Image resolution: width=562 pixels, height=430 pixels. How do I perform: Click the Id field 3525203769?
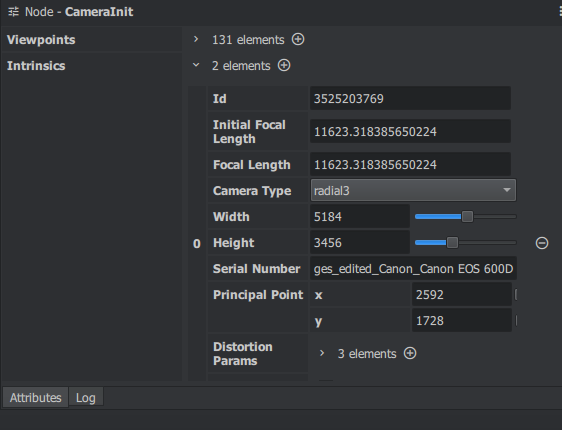pos(410,99)
